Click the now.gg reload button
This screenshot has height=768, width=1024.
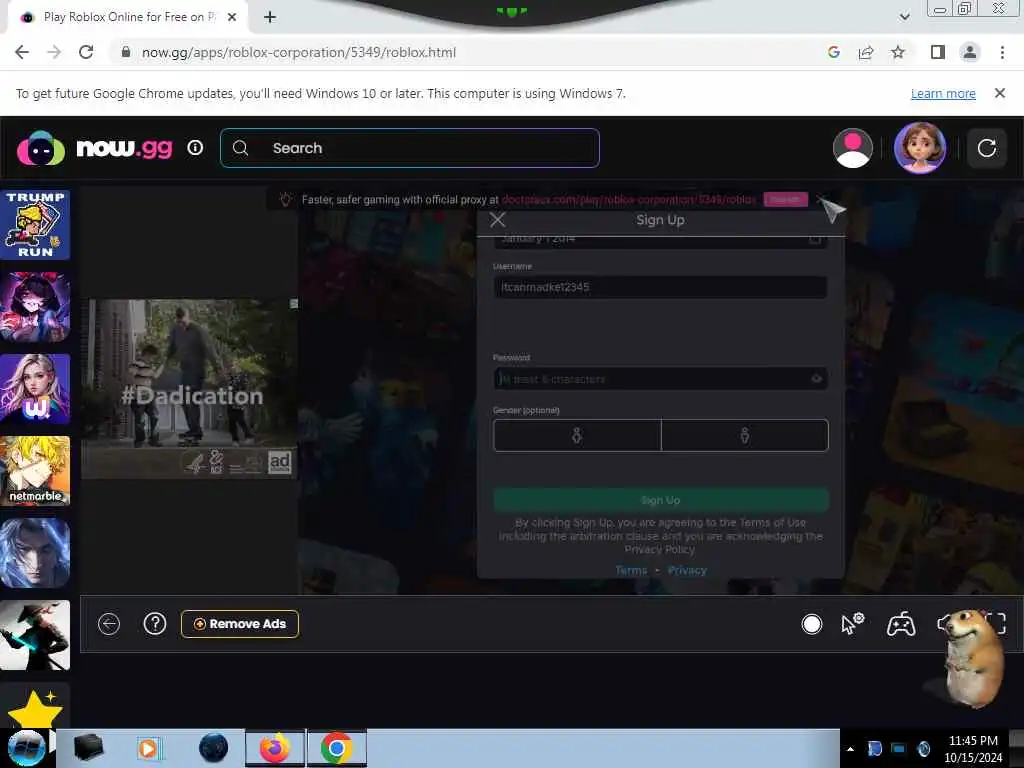[986, 148]
